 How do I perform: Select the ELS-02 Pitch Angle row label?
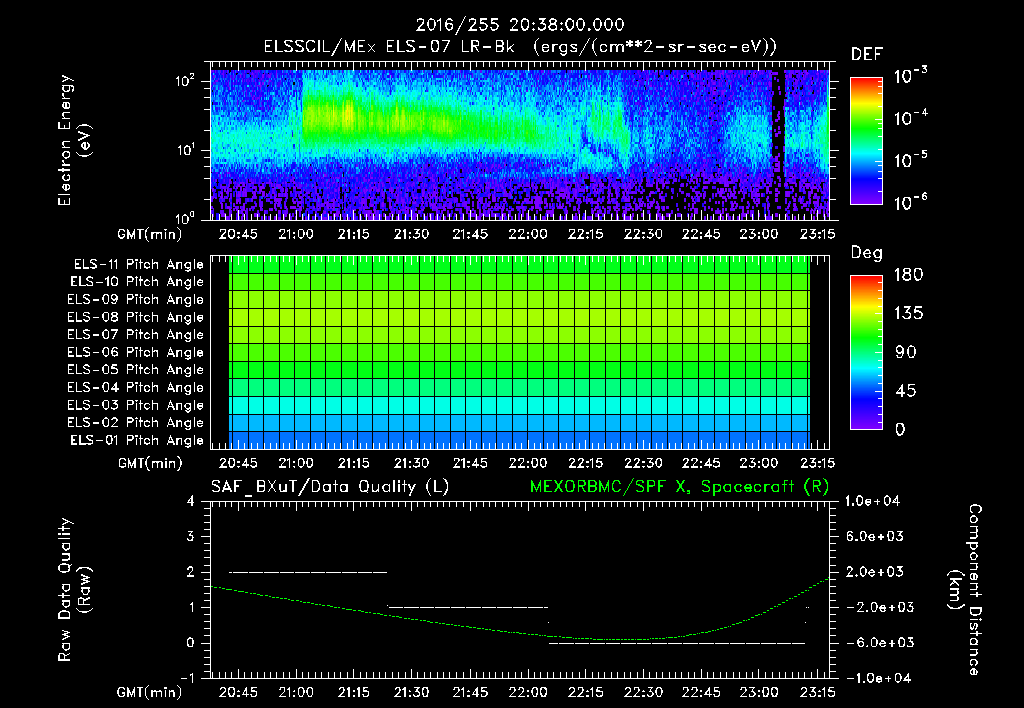pyautogui.click(x=136, y=423)
